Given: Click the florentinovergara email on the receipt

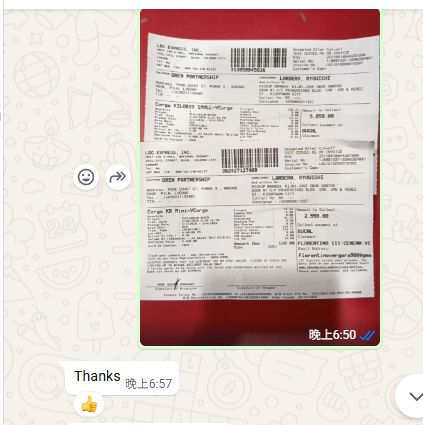Looking at the screenshot, I should point(335,255).
